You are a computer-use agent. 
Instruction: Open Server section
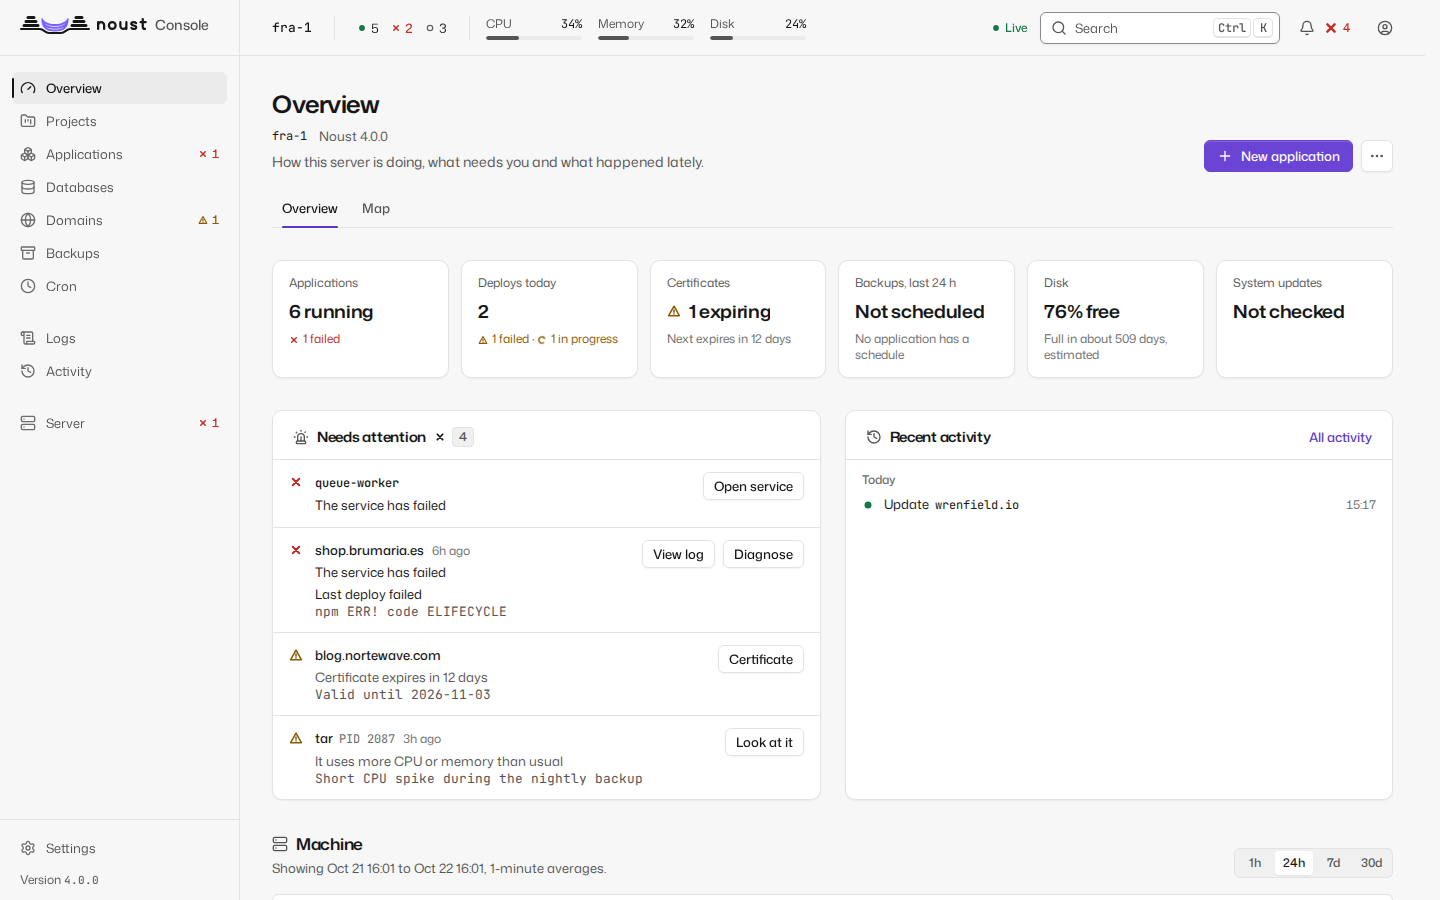click(120, 423)
